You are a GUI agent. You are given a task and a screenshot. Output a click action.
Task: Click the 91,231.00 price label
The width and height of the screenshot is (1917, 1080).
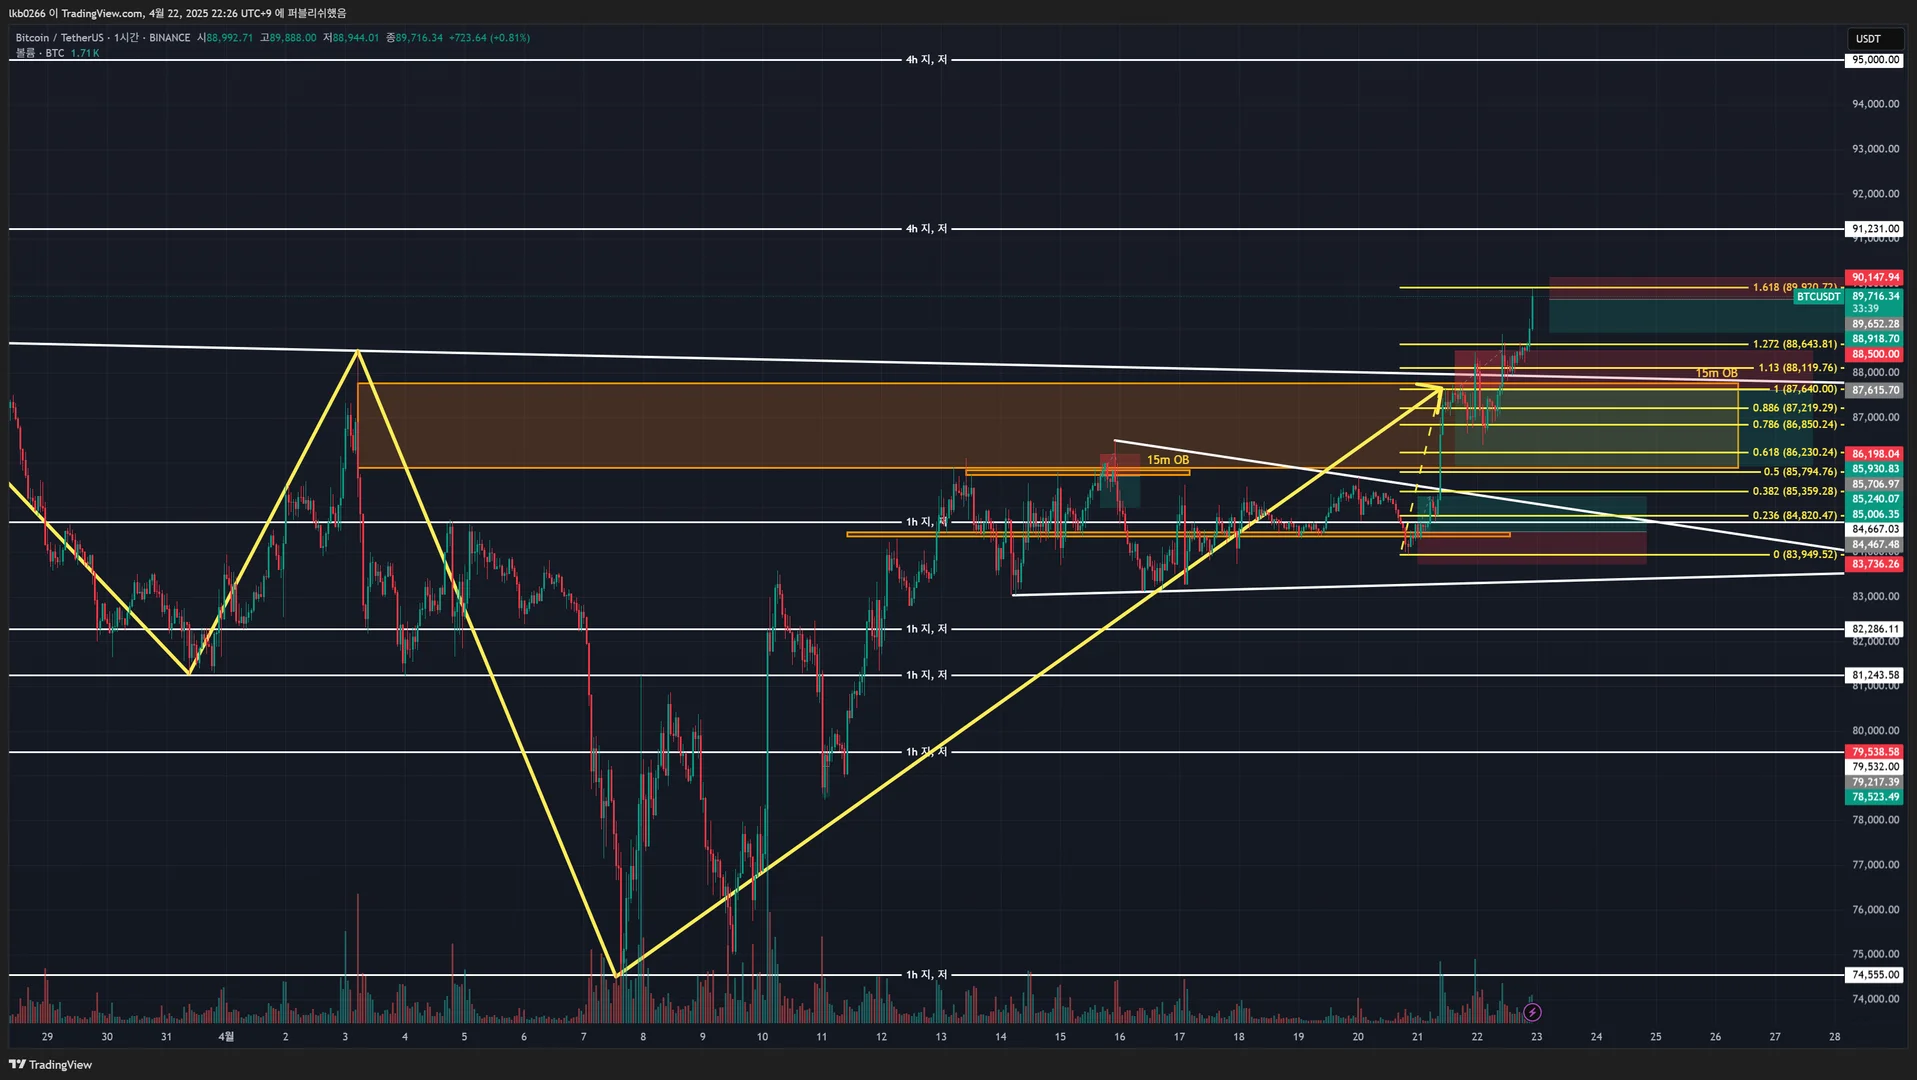pyautogui.click(x=1875, y=229)
